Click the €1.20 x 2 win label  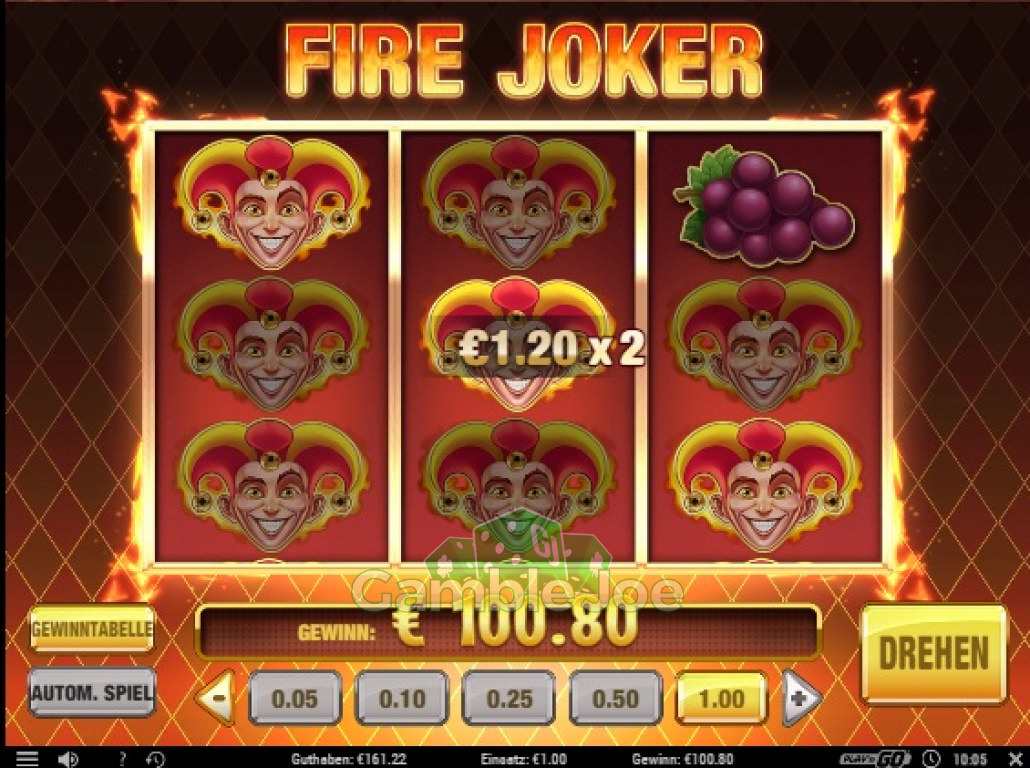click(x=550, y=348)
